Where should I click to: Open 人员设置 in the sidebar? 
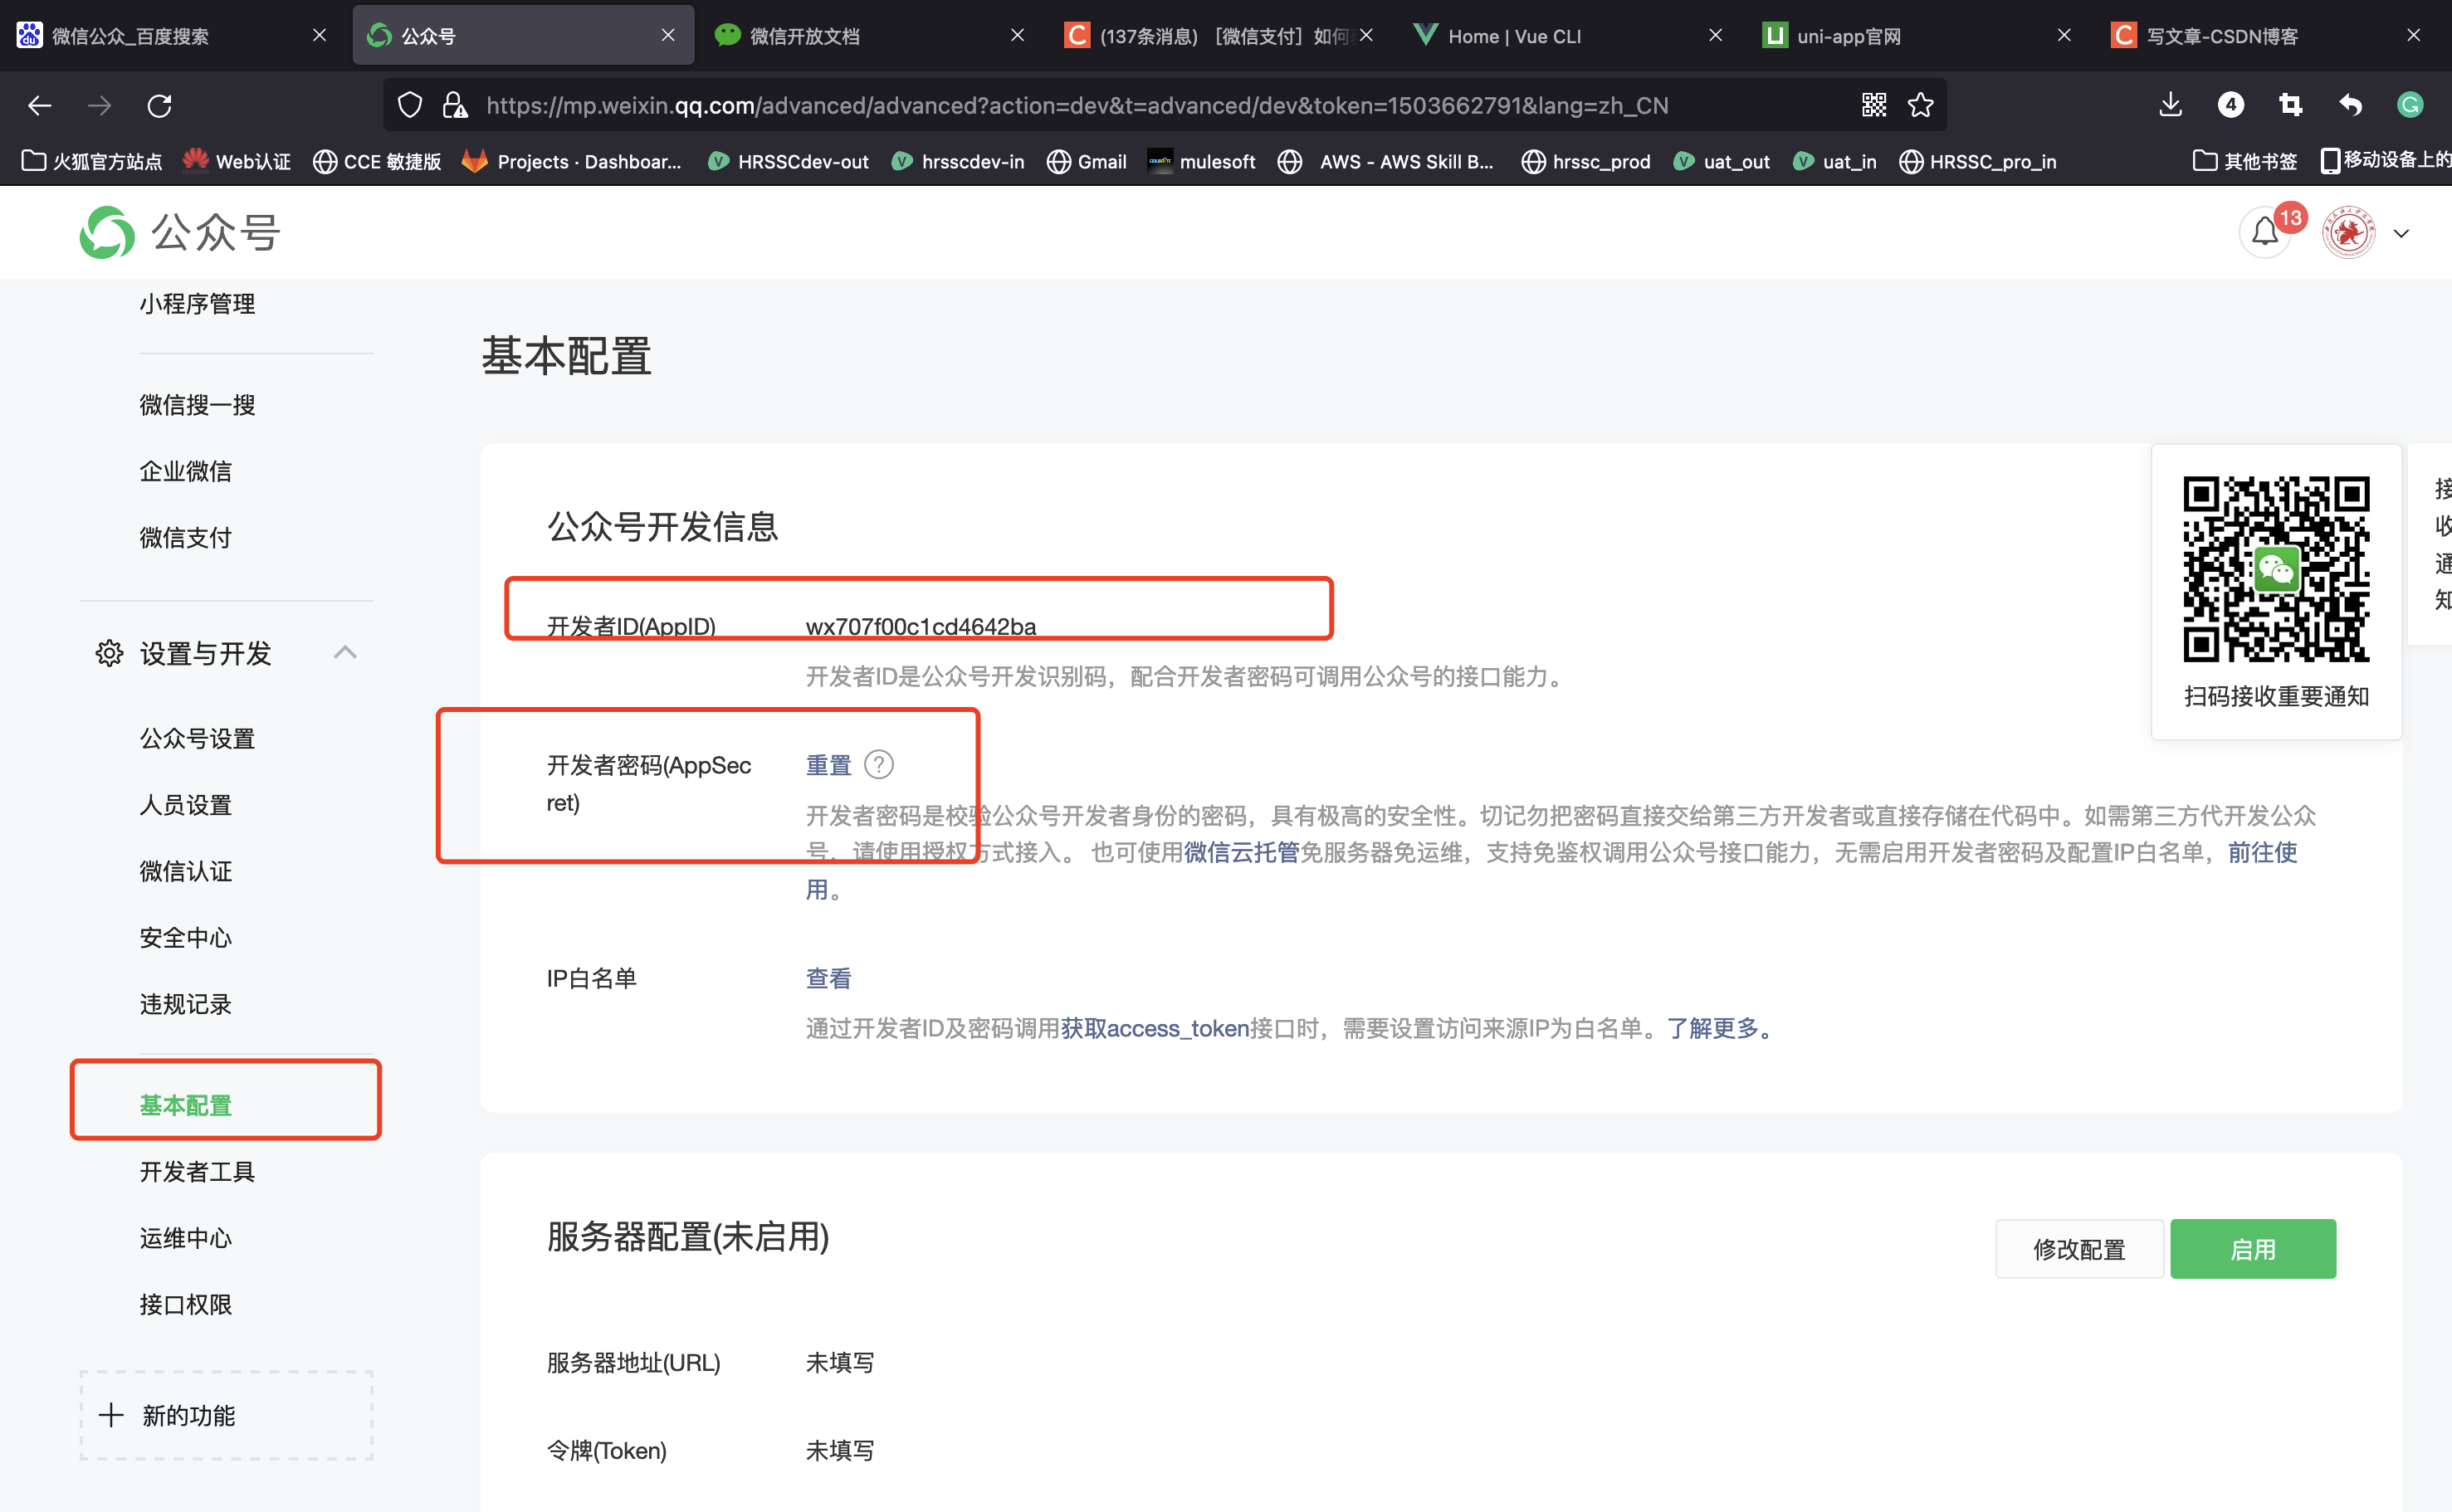point(185,804)
